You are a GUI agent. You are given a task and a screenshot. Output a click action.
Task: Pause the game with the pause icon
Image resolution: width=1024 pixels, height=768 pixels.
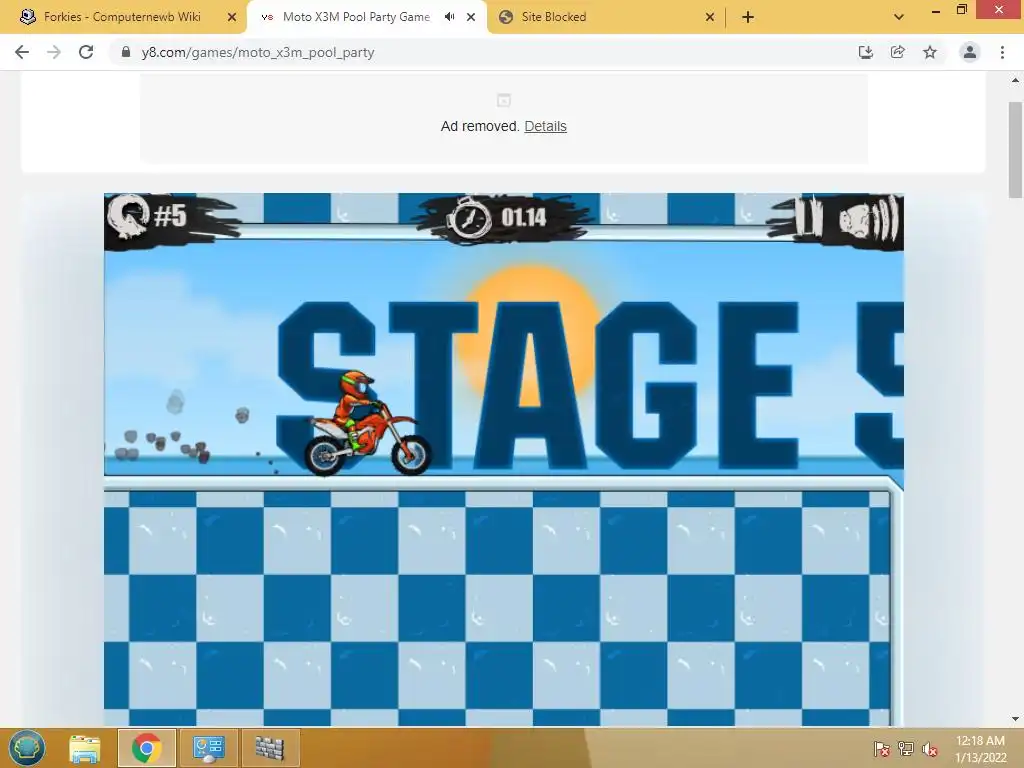[807, 217]
